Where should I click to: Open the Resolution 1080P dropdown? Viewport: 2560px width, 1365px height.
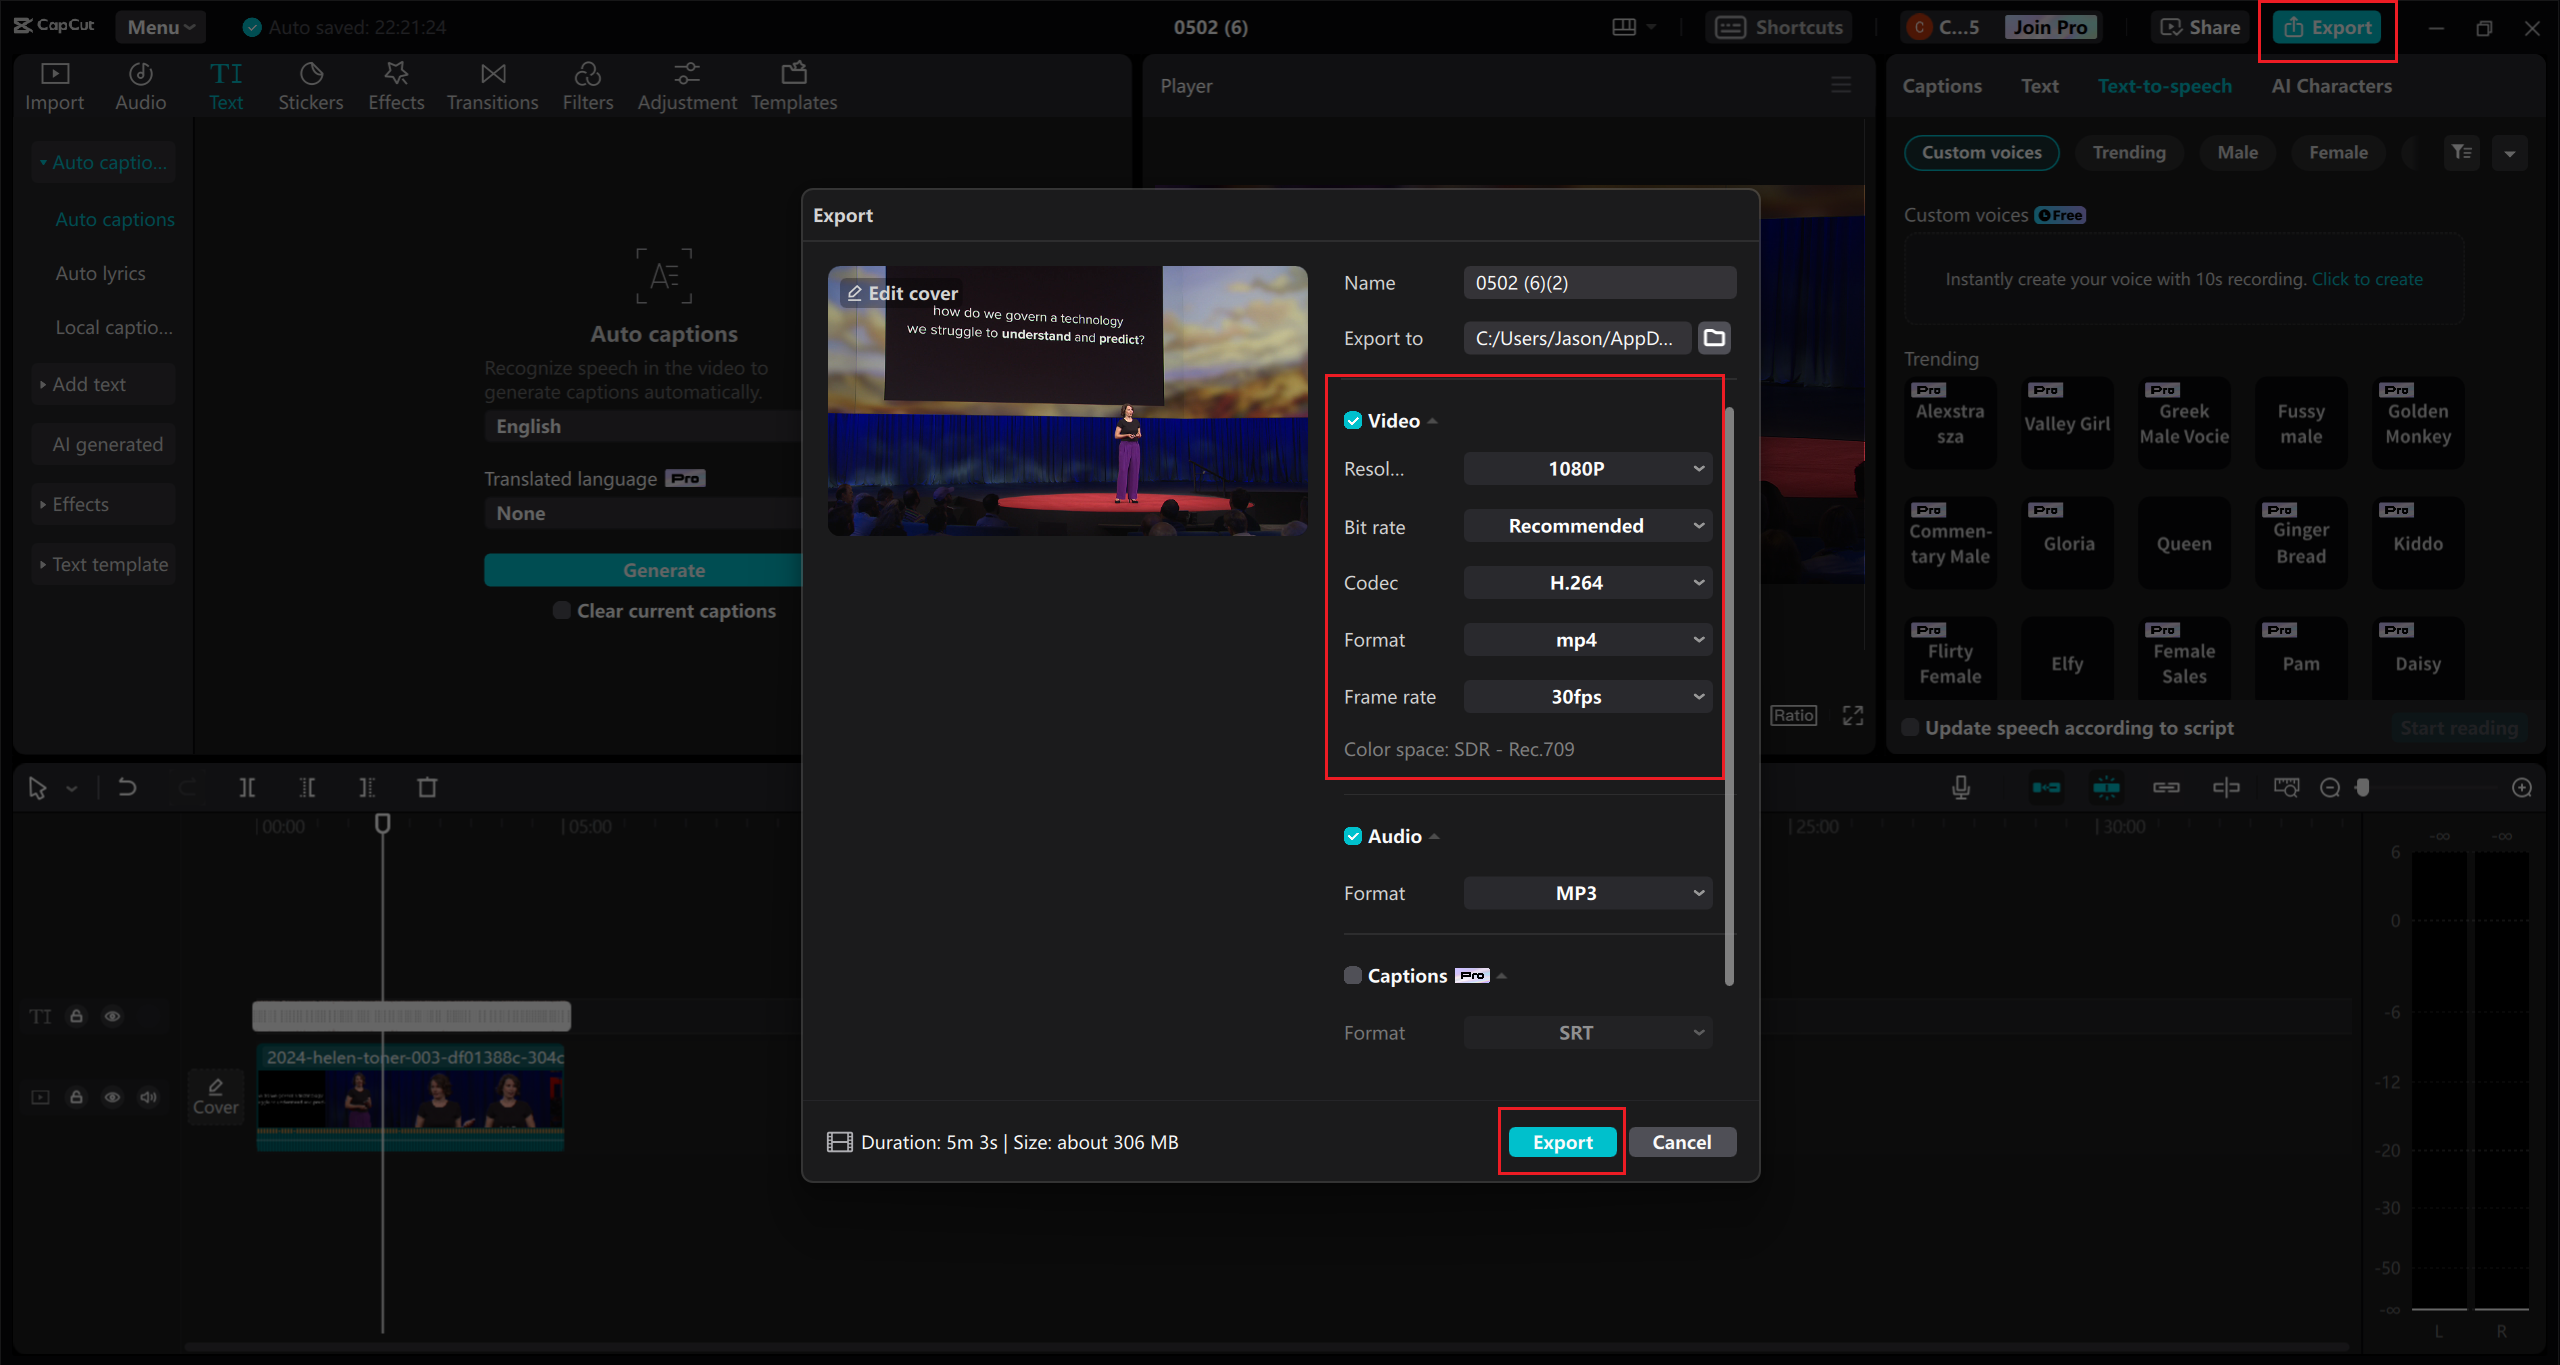coord(1587,469)
